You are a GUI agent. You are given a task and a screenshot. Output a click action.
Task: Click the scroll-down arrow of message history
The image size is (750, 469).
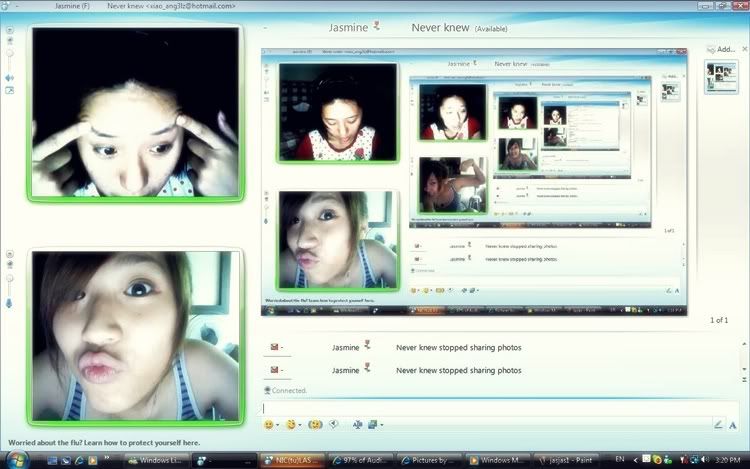(x=744, y=369)
